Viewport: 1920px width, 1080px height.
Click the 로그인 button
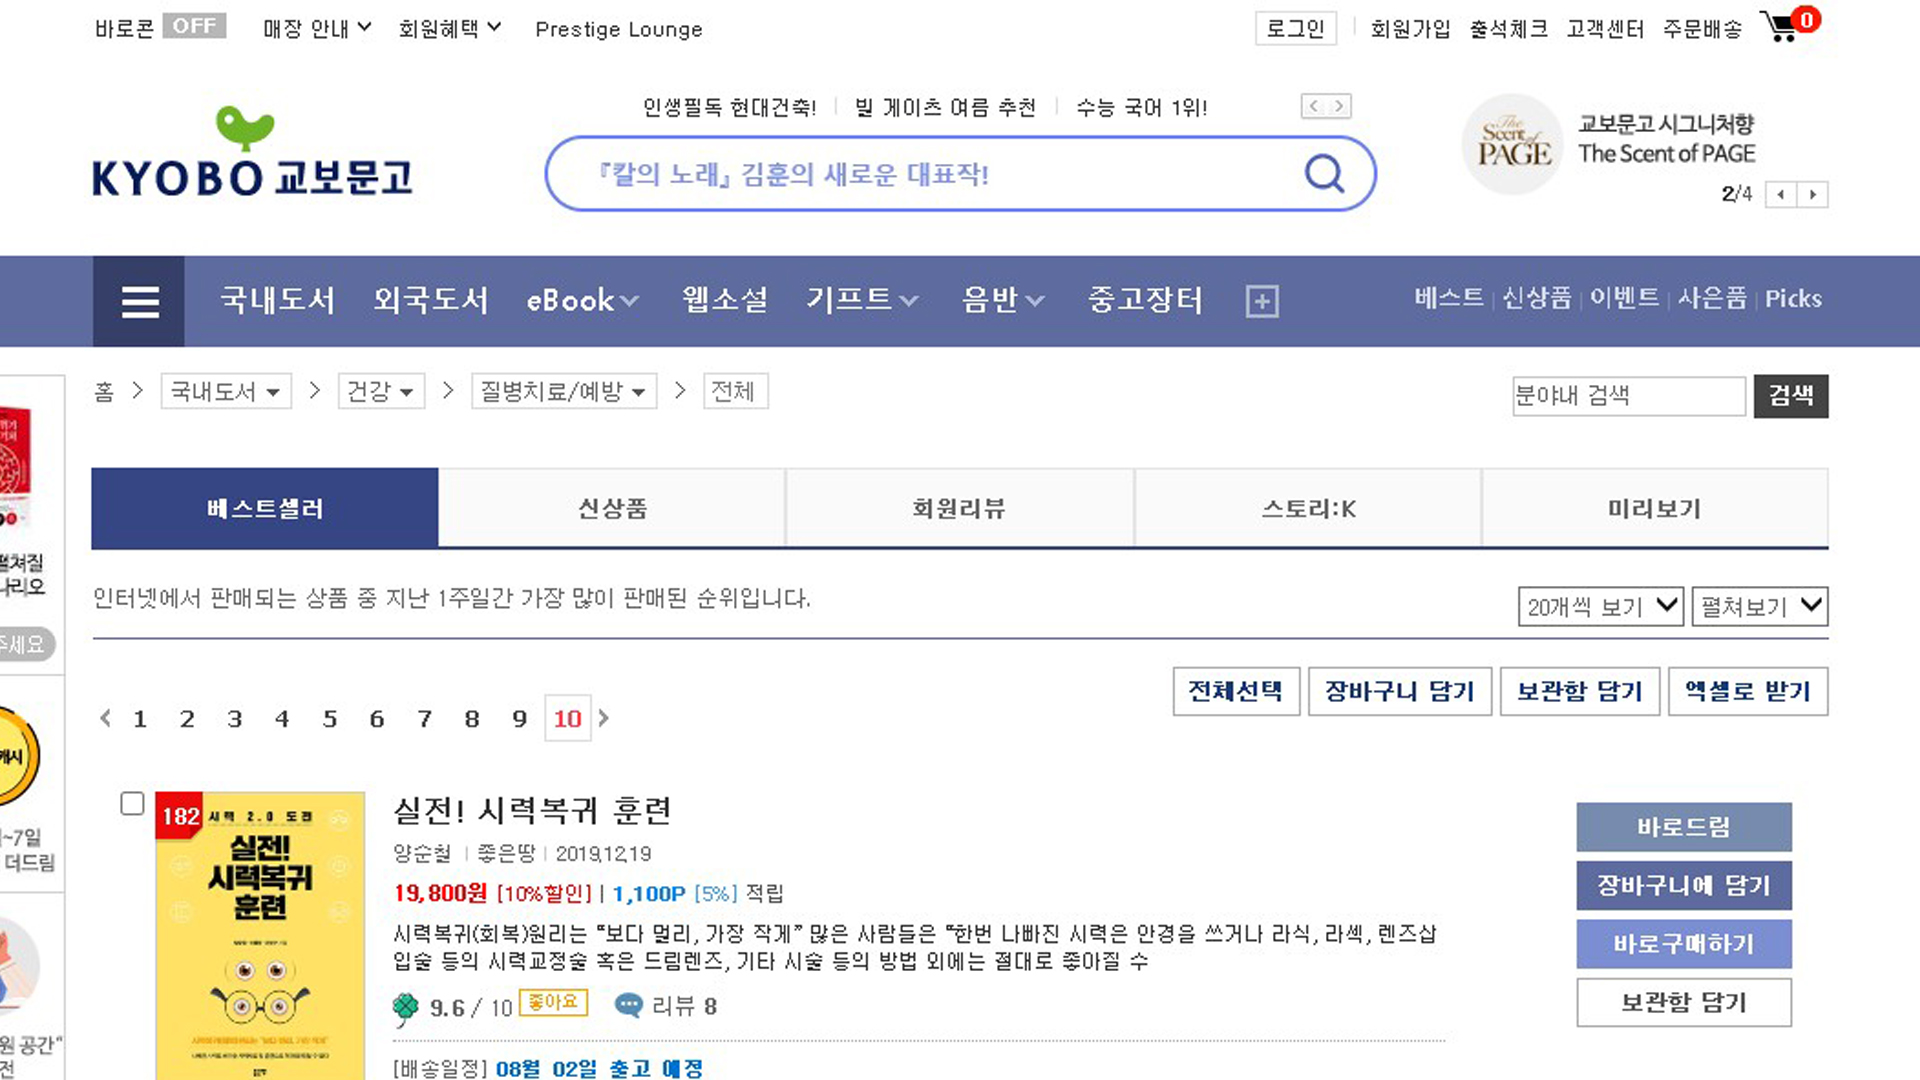tap(1295, 29)
